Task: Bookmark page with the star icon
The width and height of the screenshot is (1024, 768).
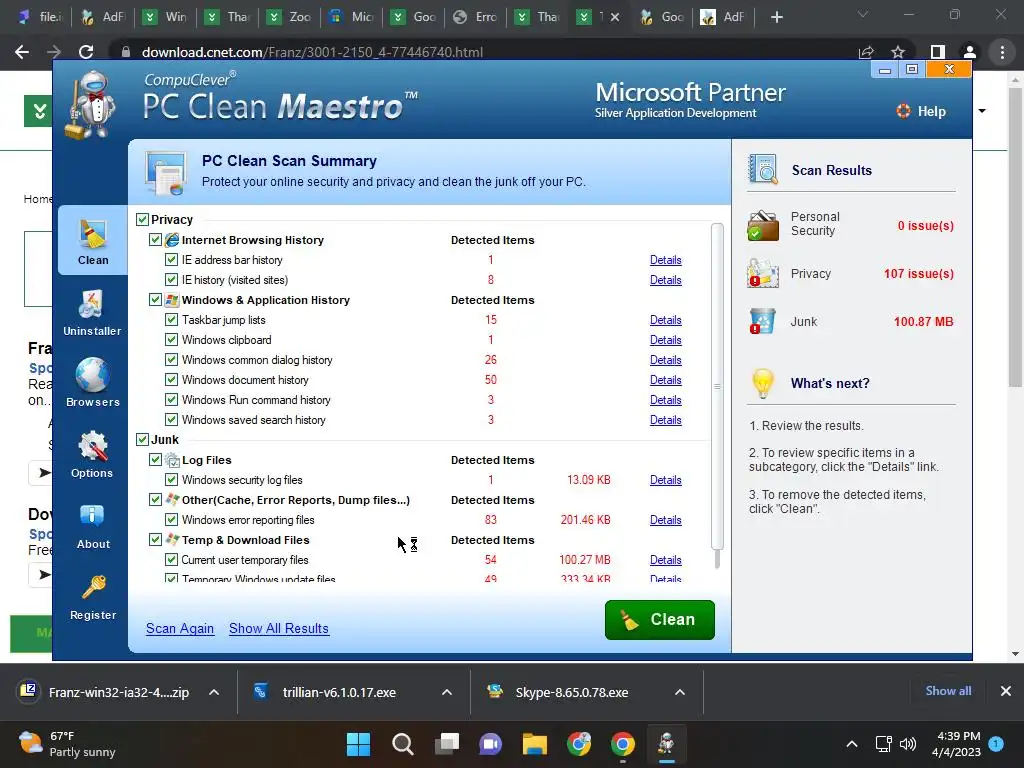Action: pos(898,52)
